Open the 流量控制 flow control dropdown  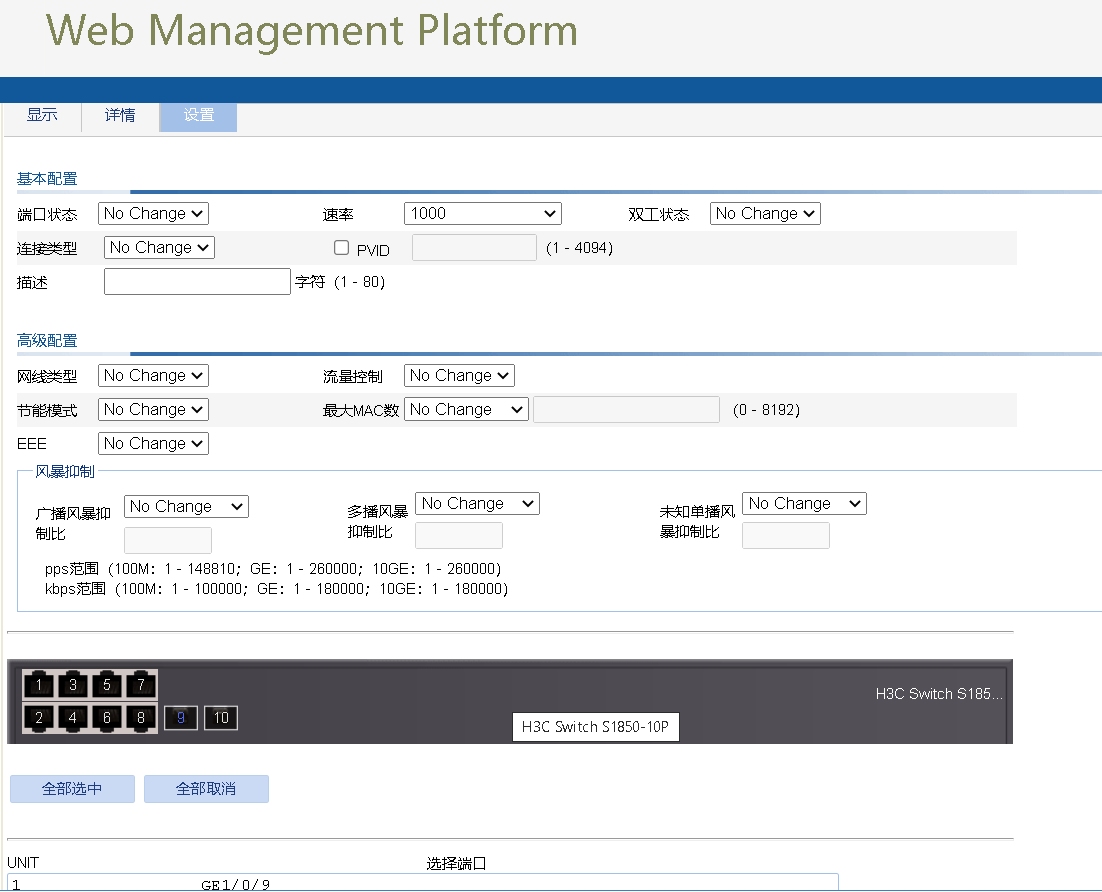tap(459, 375)
